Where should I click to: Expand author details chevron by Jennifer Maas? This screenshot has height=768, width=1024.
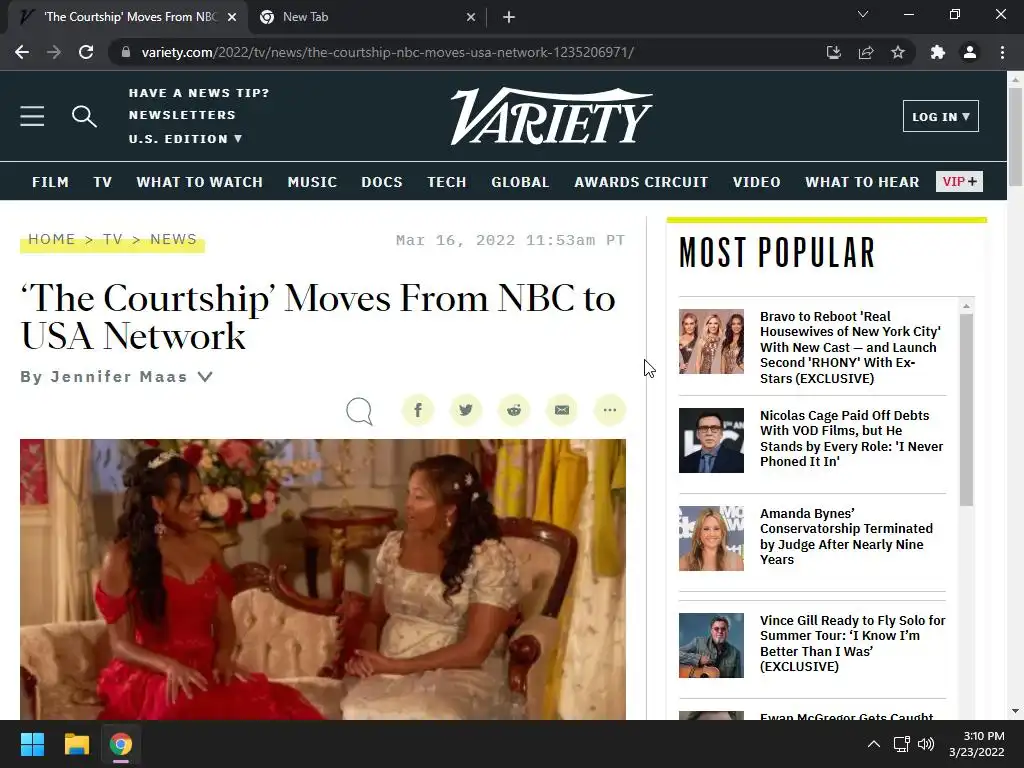[205, 377]
